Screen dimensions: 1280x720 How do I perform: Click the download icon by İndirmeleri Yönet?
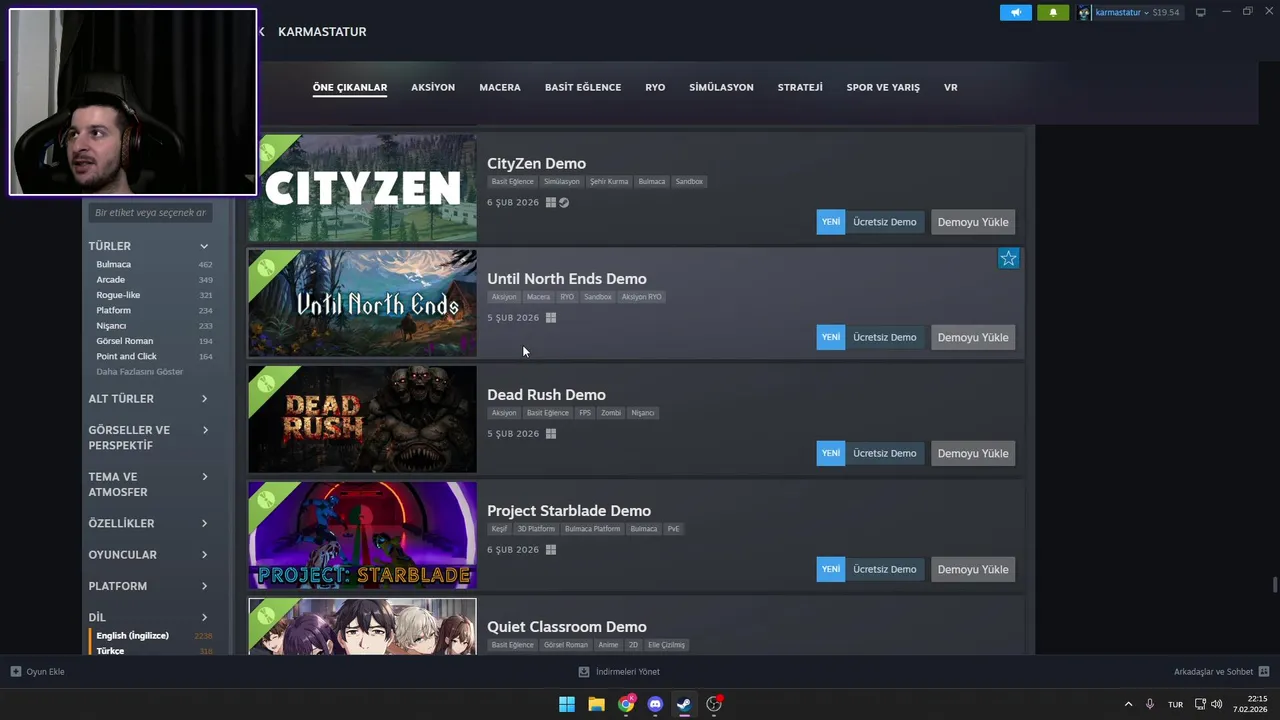coord(584,672)
